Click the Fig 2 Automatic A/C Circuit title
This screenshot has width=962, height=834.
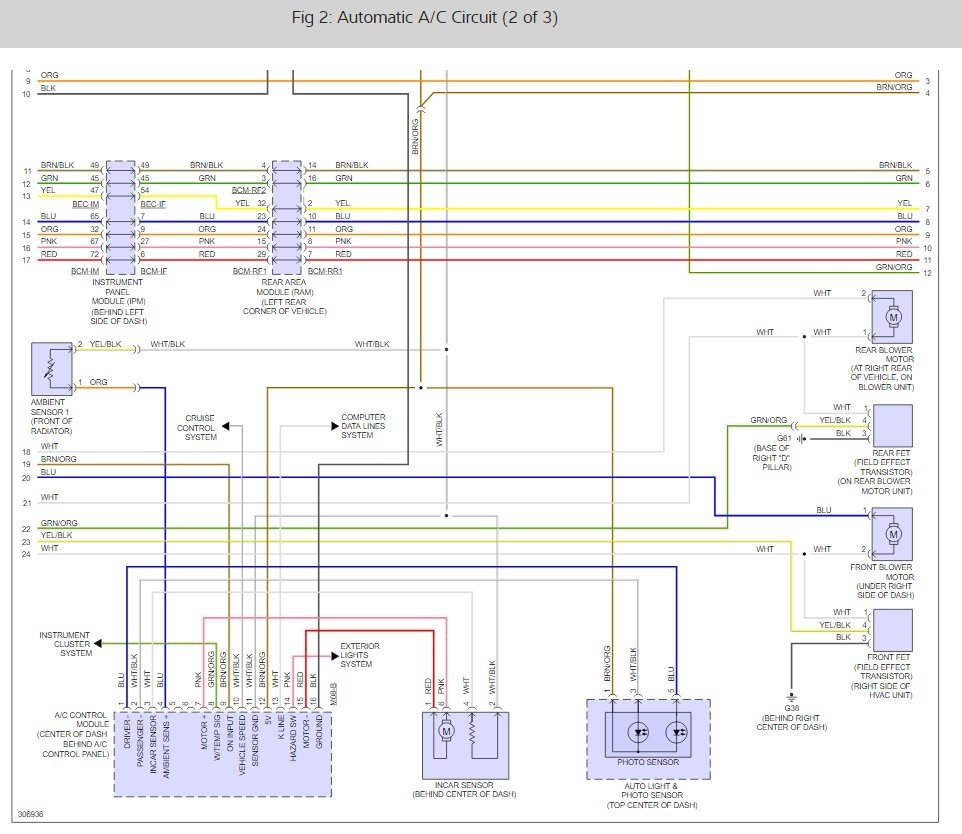pyautogui.click(x=425, y=17)
